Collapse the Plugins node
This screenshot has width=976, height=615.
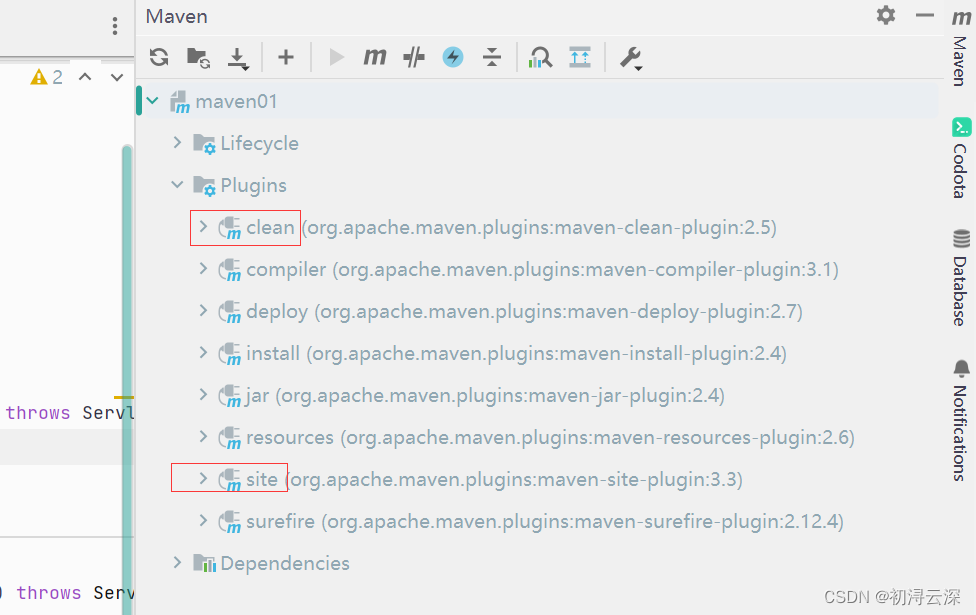click(177, 184)
